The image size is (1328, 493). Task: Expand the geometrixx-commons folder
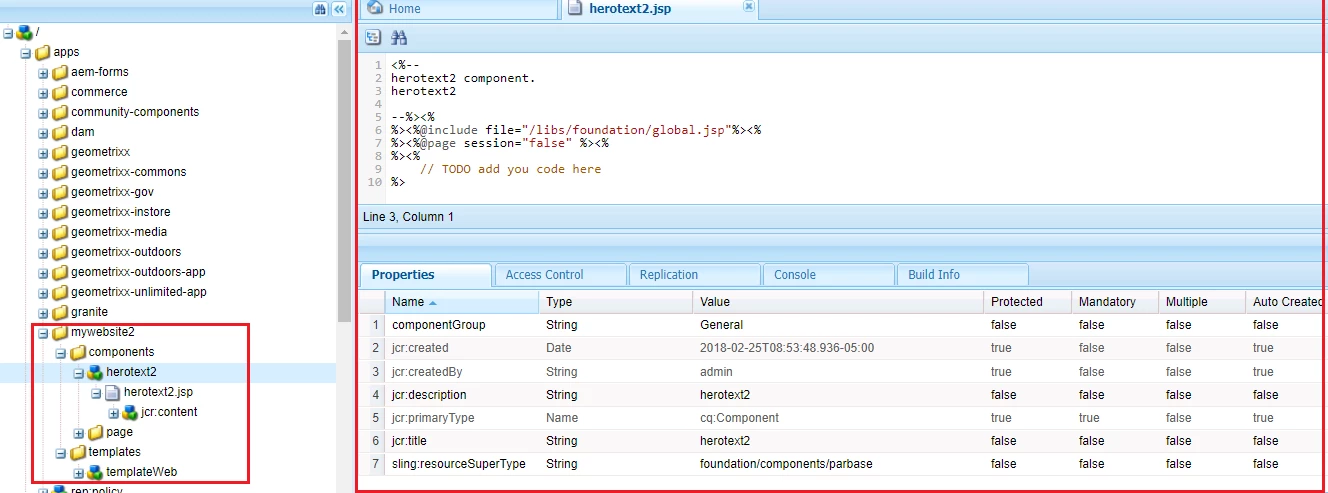43,172
